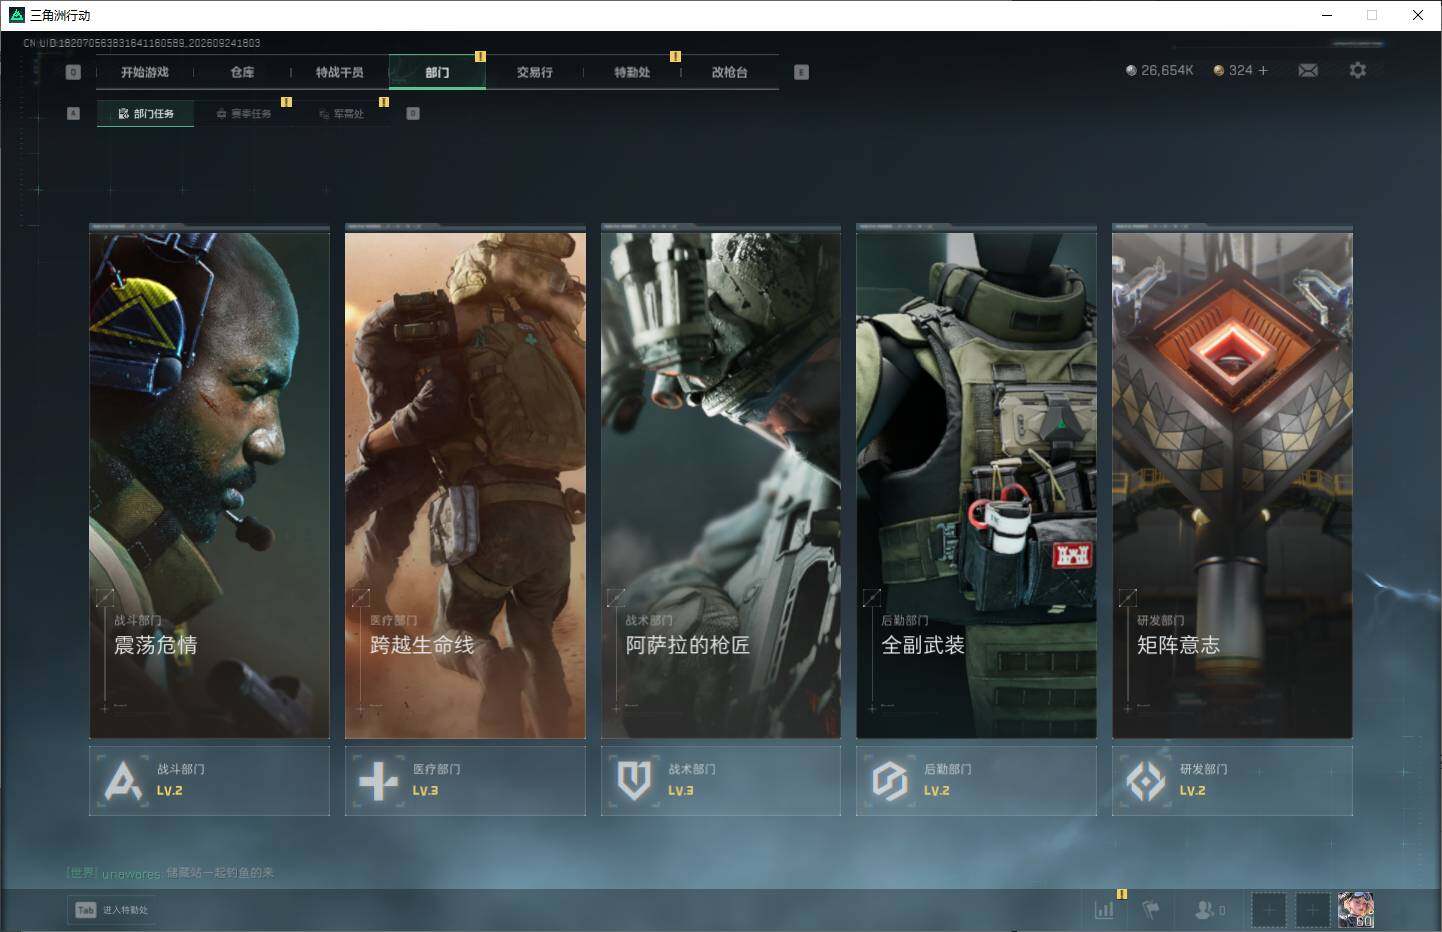Click the 研发部门 diamond icon
This screenshot has height=932, width=1442.
tap(1146, 781)
